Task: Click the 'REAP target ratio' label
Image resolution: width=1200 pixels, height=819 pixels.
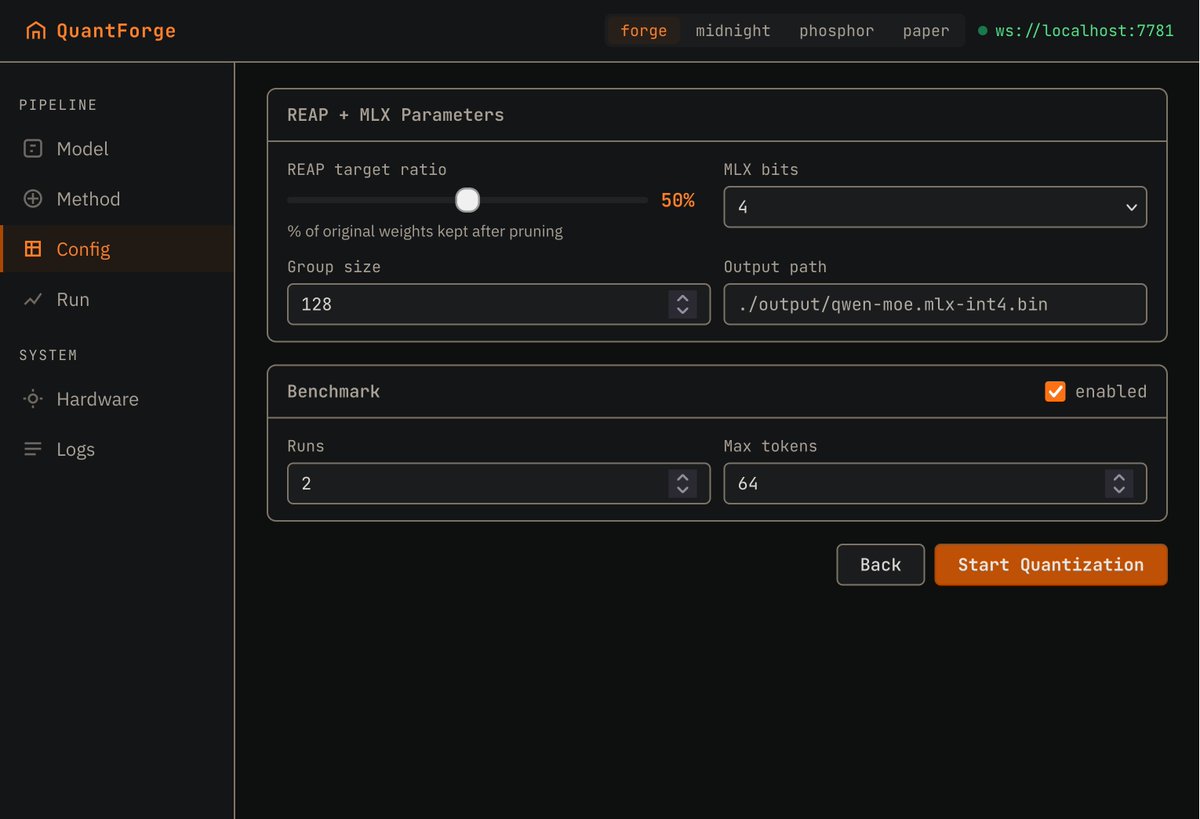Action: [367, 170]
